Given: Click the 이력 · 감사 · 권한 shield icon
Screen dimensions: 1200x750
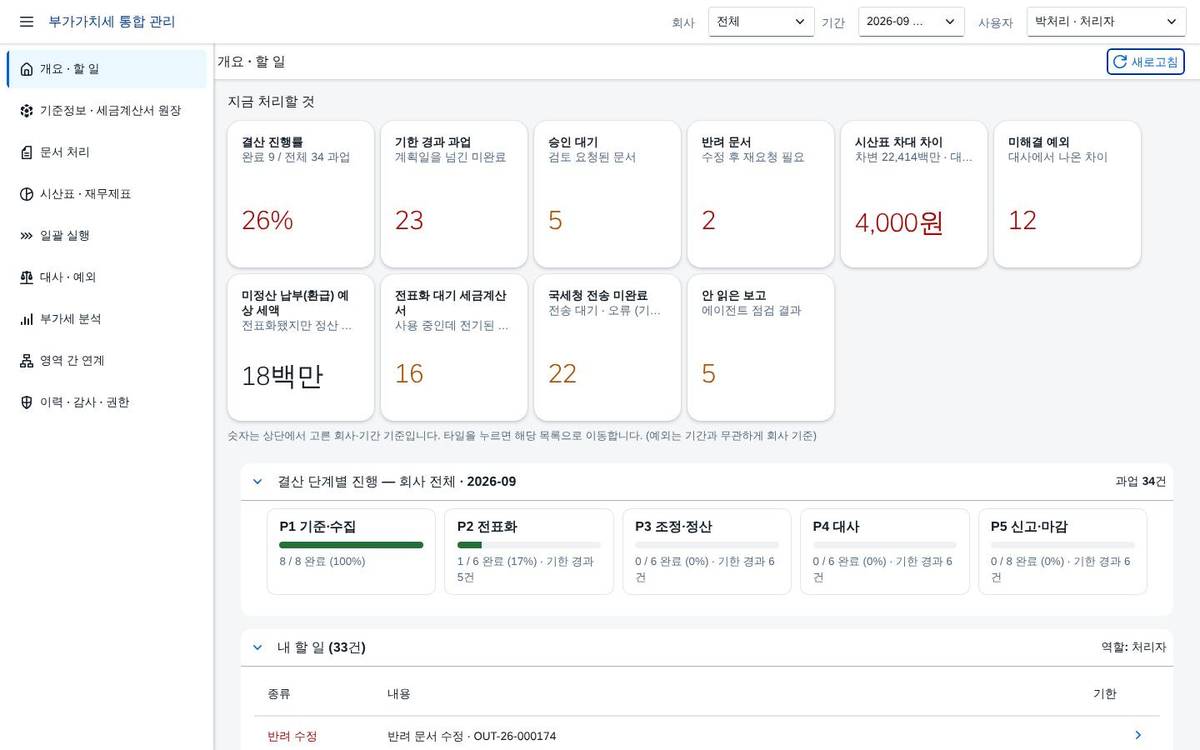Looking at the screenshot, I should 26,402.
